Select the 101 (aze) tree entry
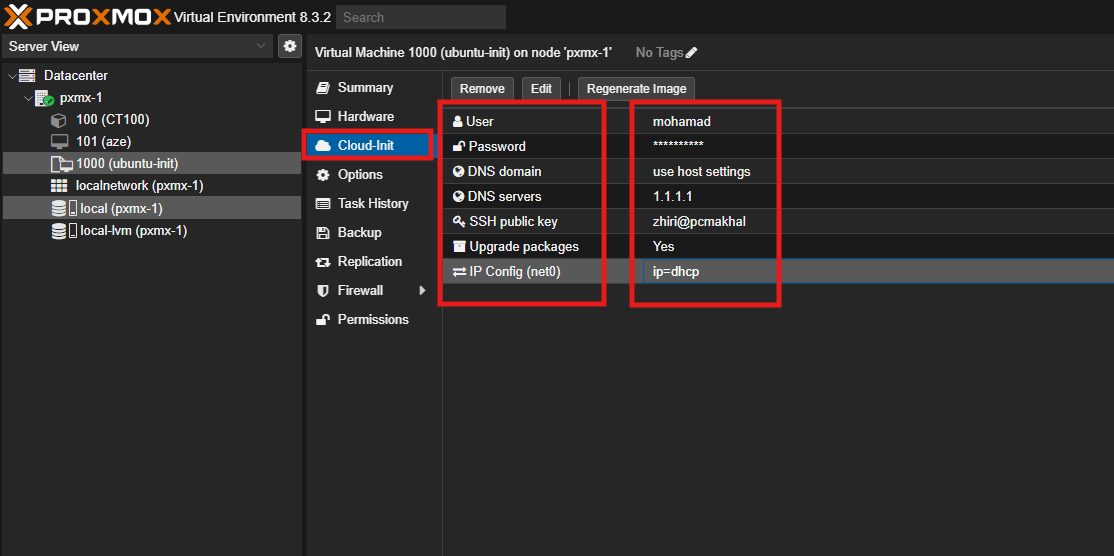Image resolution: width=1114 pixels, height=556 pixels. [x=151, y=142]
